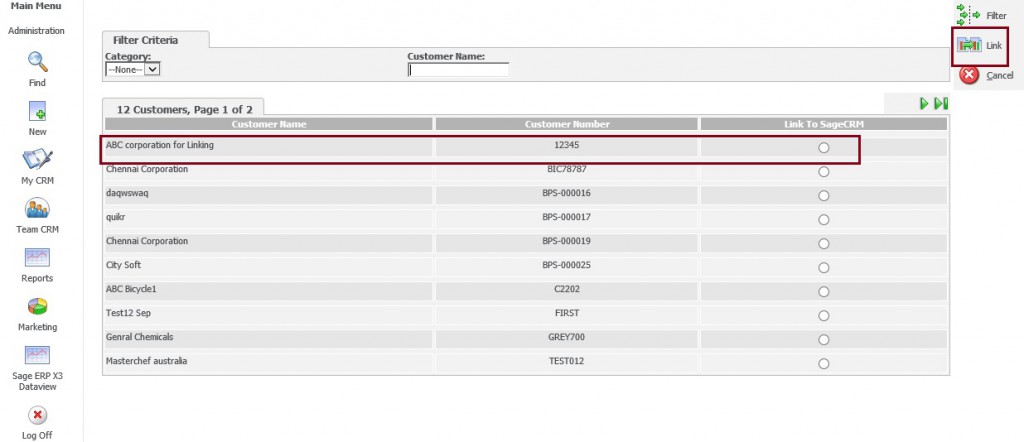Focus the Customer Name input field
The height and width of the screenshot is (442, 1024).
point(458,70)
